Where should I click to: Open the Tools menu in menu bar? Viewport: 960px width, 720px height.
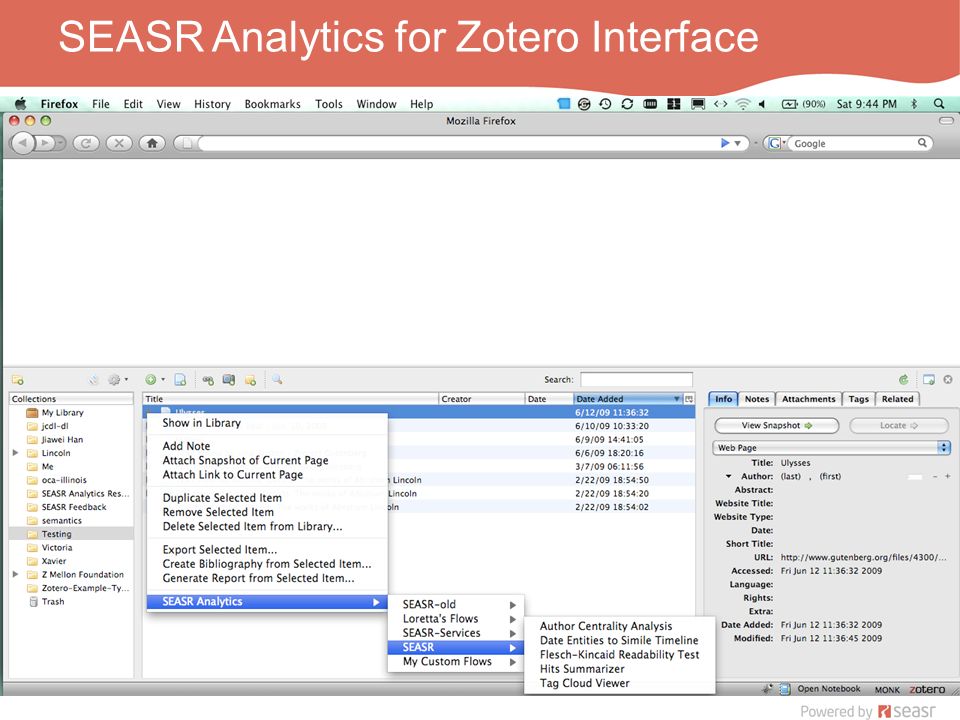coord(329,104)
